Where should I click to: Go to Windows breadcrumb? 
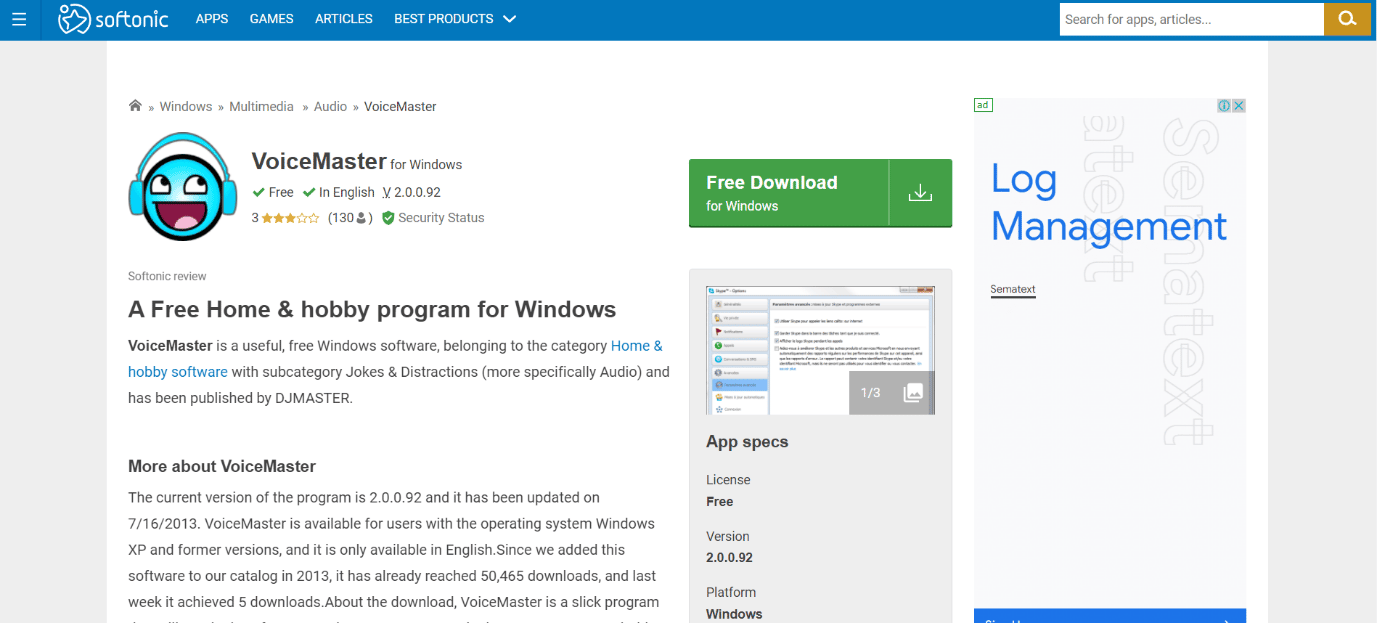(x=186, y=106)
